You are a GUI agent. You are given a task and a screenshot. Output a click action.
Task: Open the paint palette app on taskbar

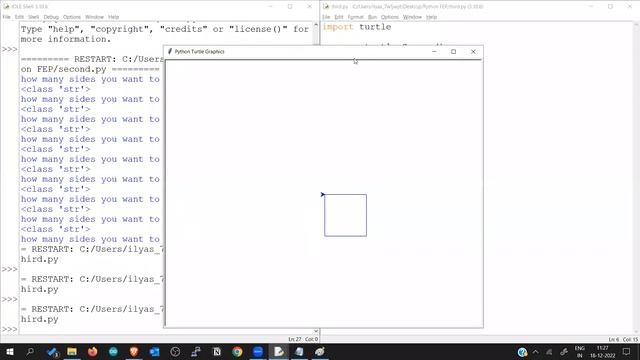click(x=320, y=351)
